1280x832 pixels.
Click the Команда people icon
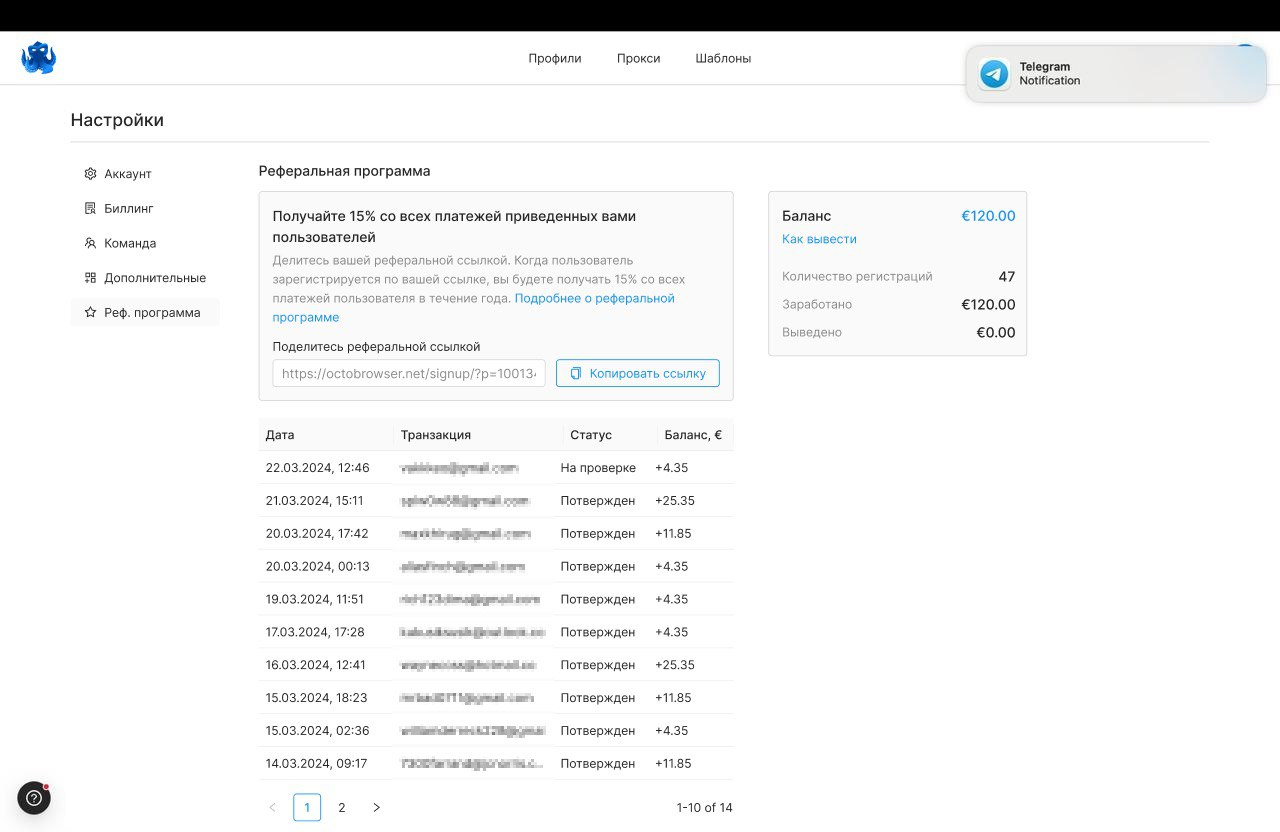[90, 243]
